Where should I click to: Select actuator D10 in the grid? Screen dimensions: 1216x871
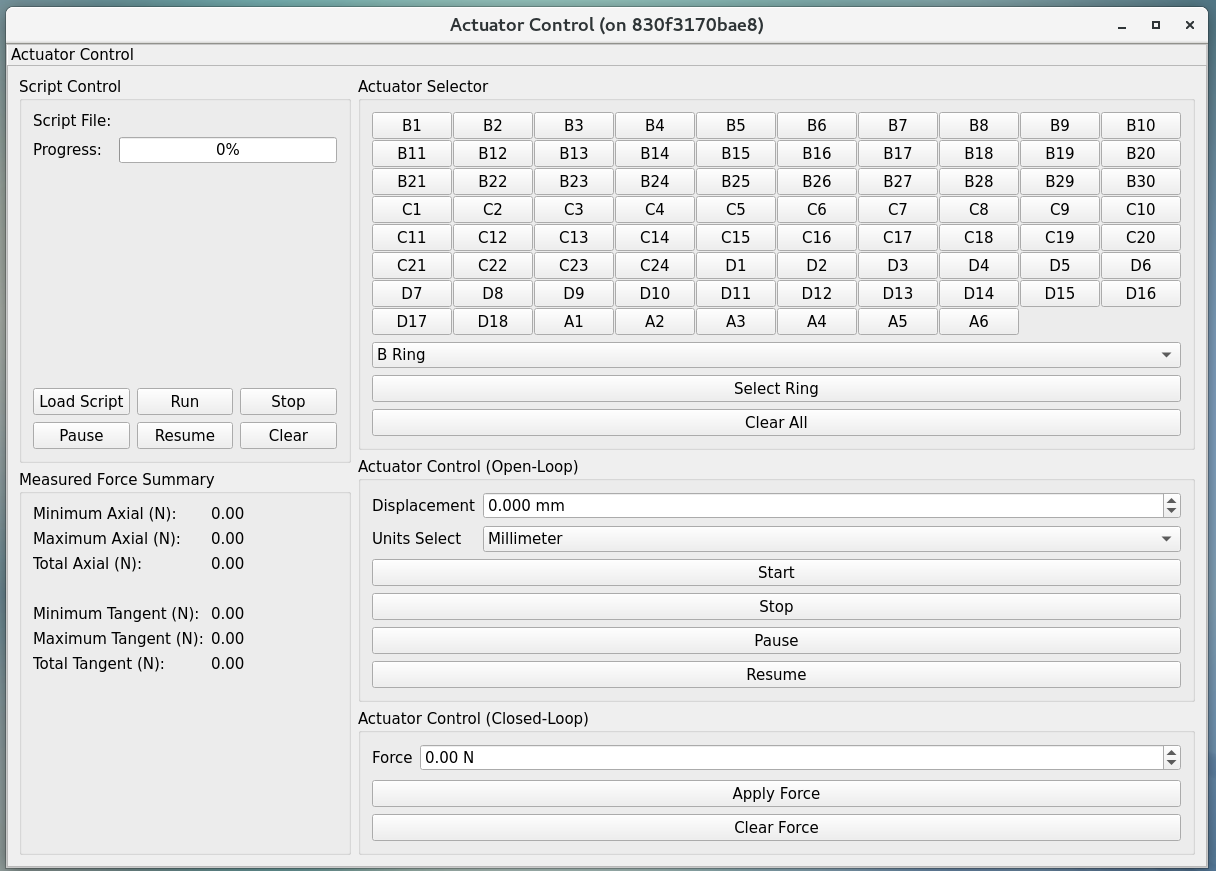coord(654,293)
